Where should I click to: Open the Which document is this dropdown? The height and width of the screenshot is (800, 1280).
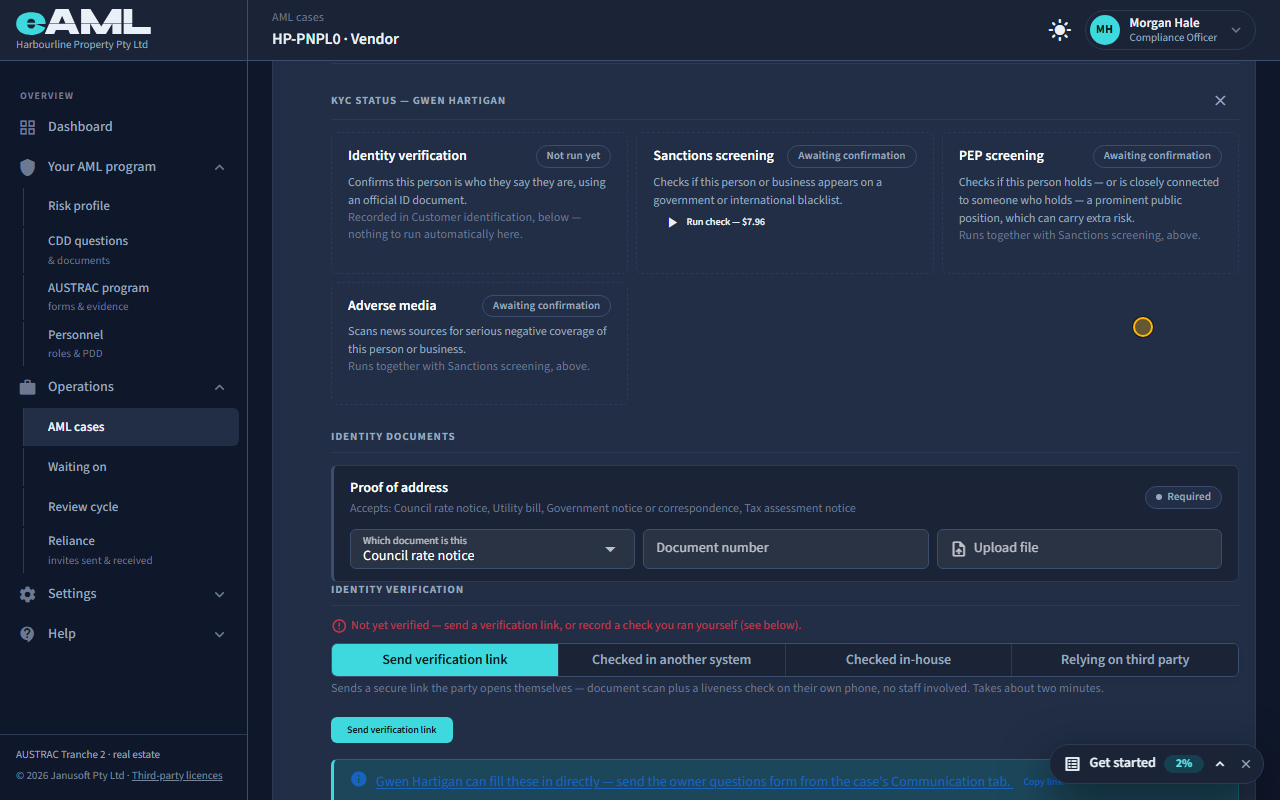(492, 549)
